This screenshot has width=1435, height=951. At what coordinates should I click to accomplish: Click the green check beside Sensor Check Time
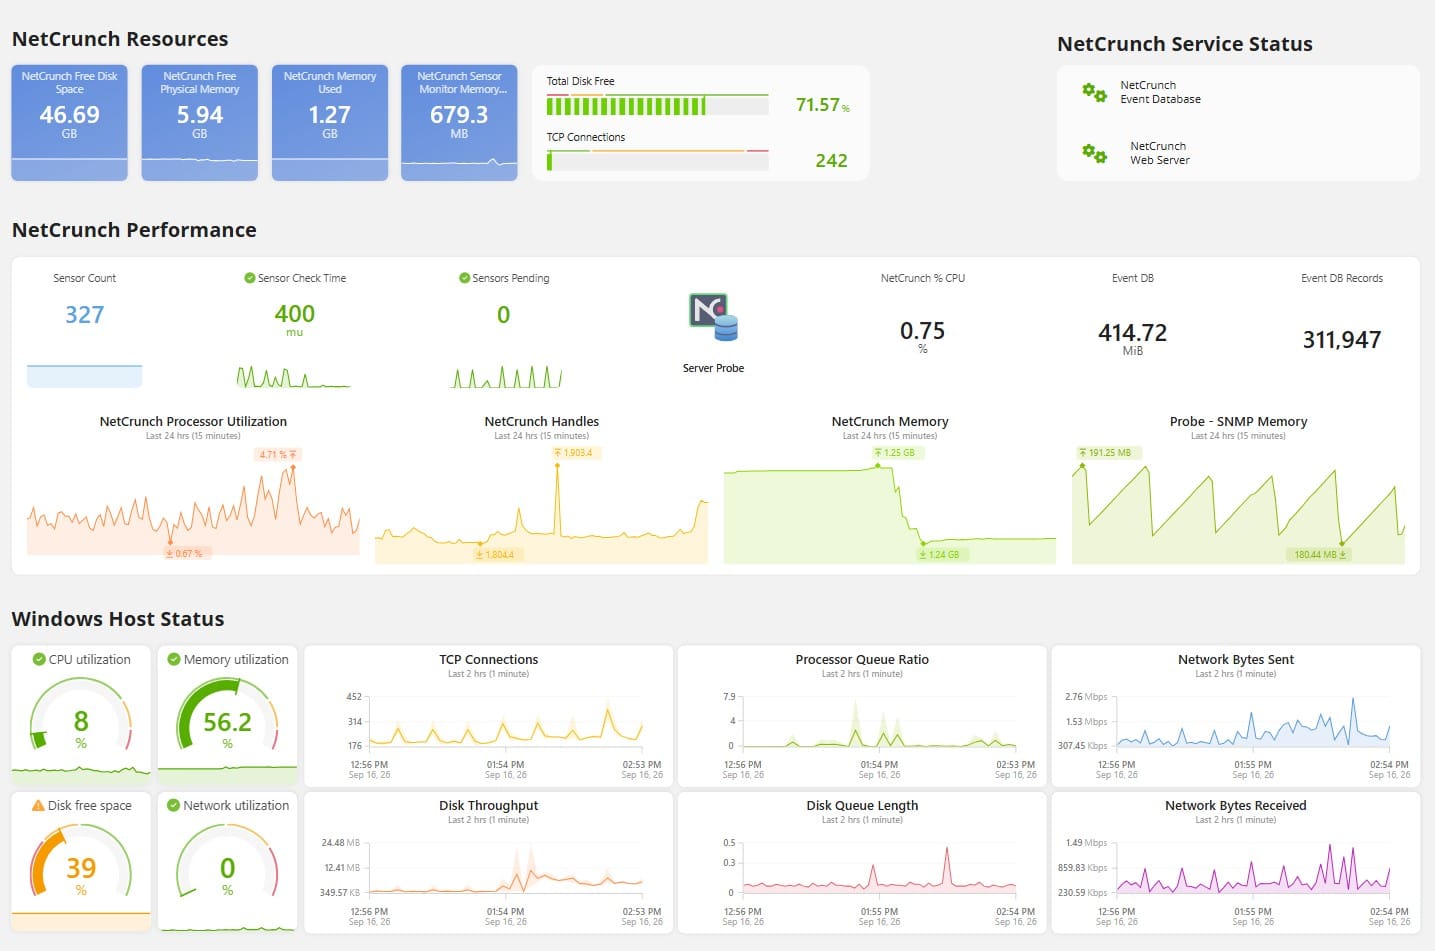[x=250, y=278]
